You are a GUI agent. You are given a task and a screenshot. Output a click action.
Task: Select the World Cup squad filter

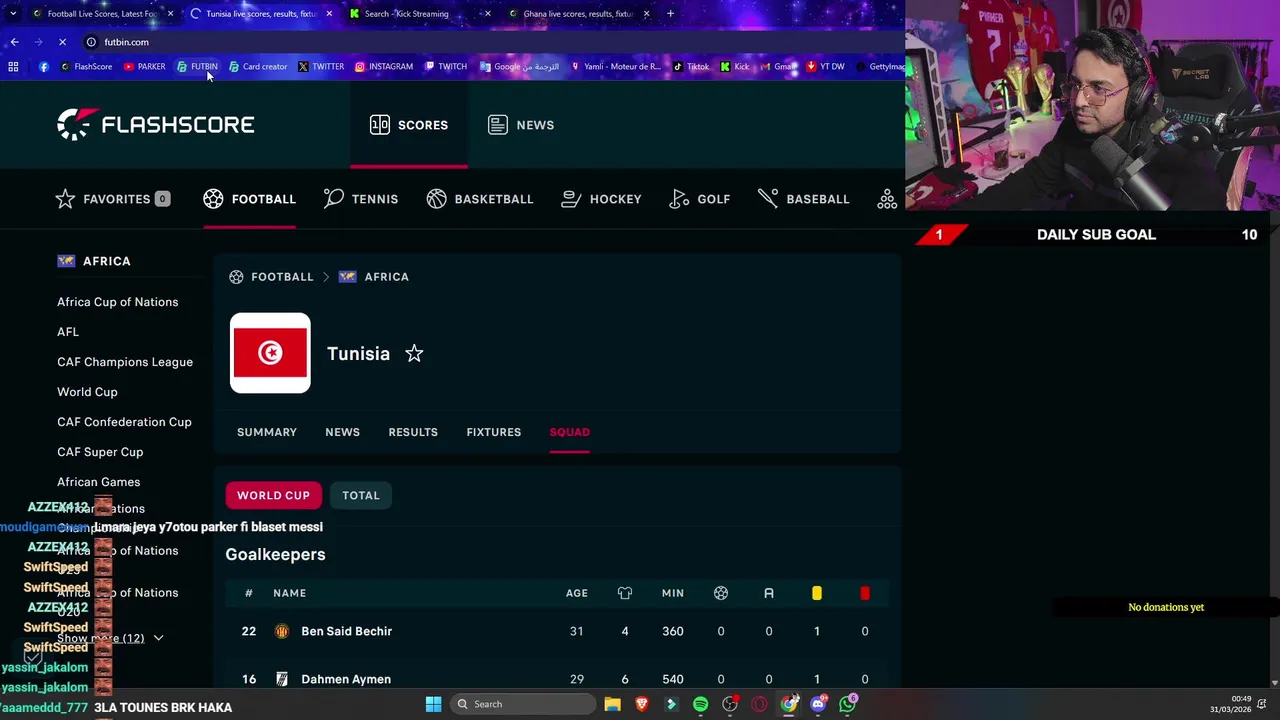click(x=273, y=495)
